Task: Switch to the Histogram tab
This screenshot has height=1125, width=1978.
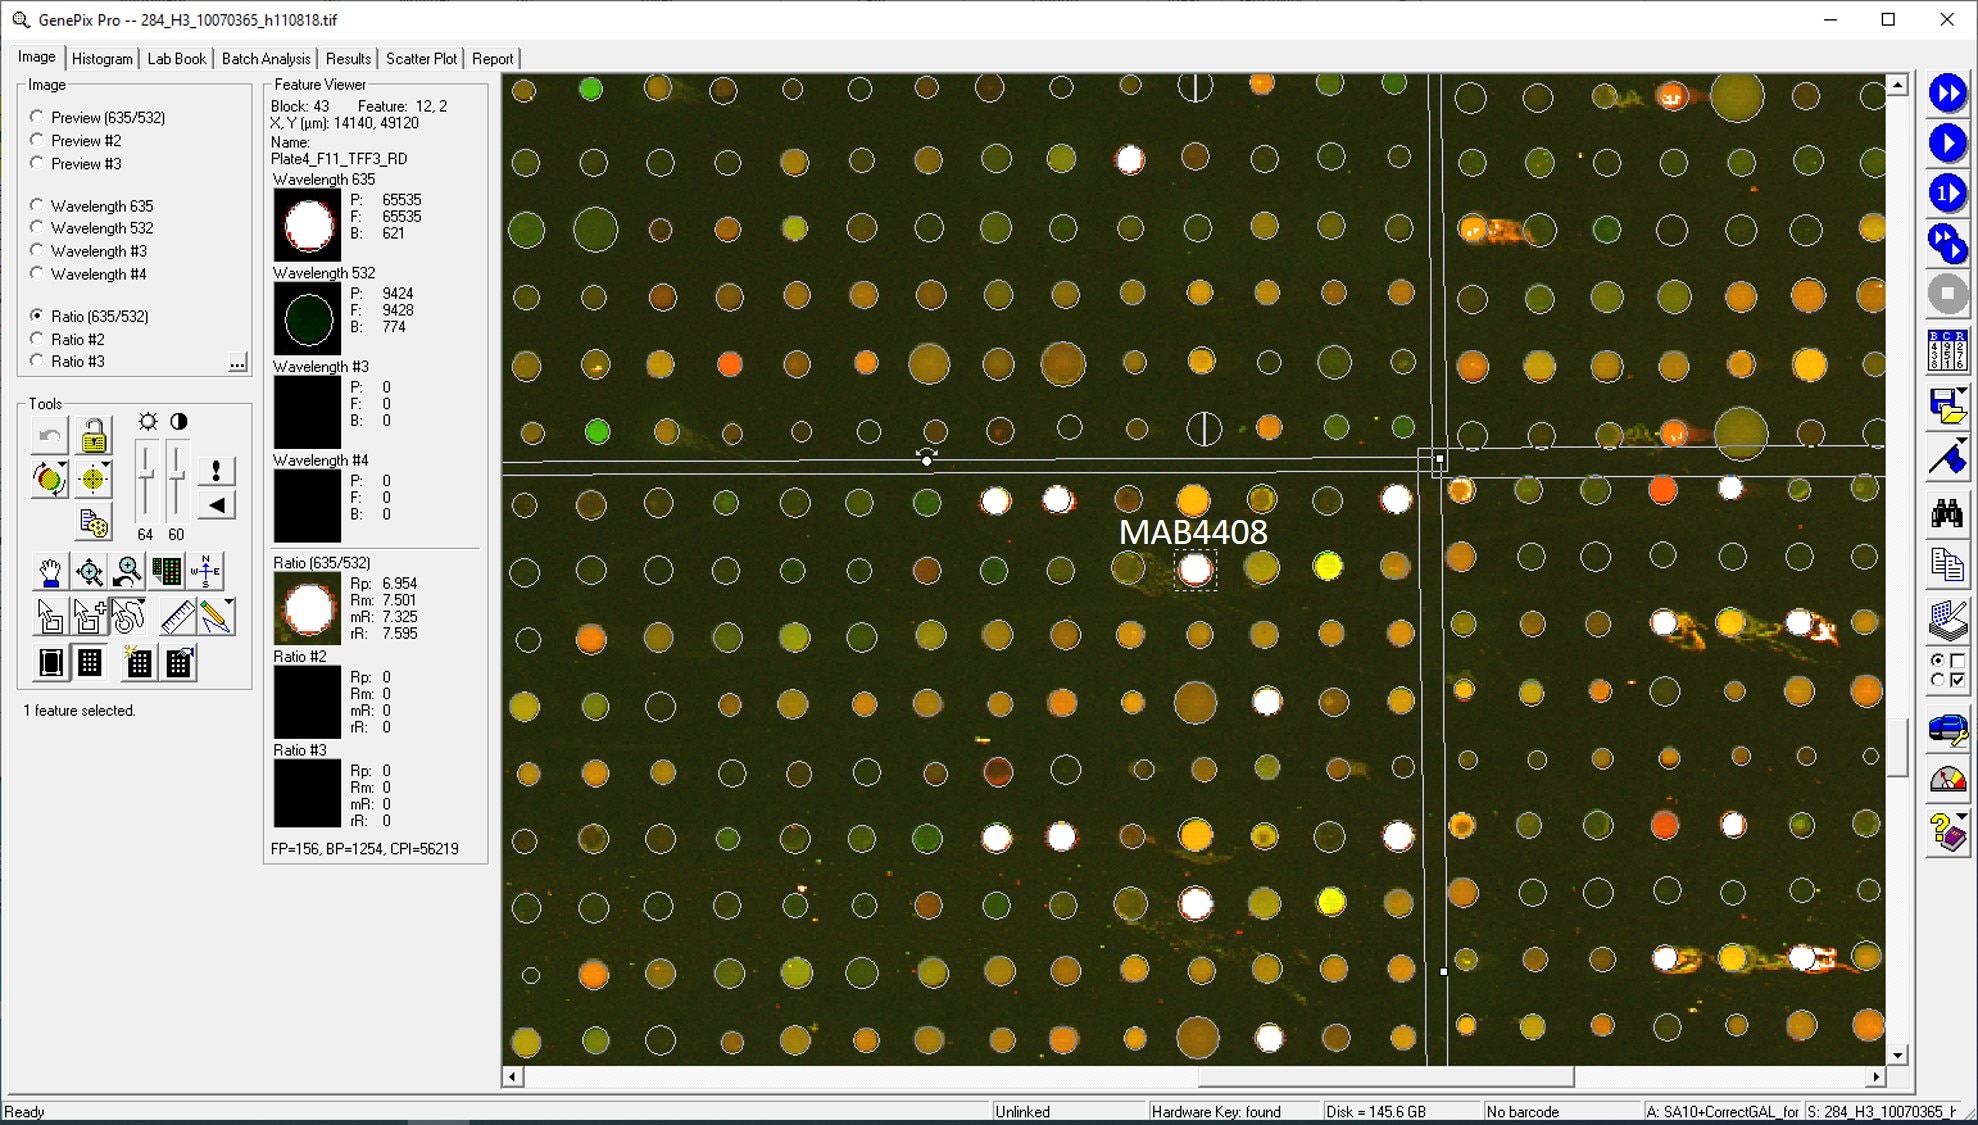Action: [x=102, y=59]
